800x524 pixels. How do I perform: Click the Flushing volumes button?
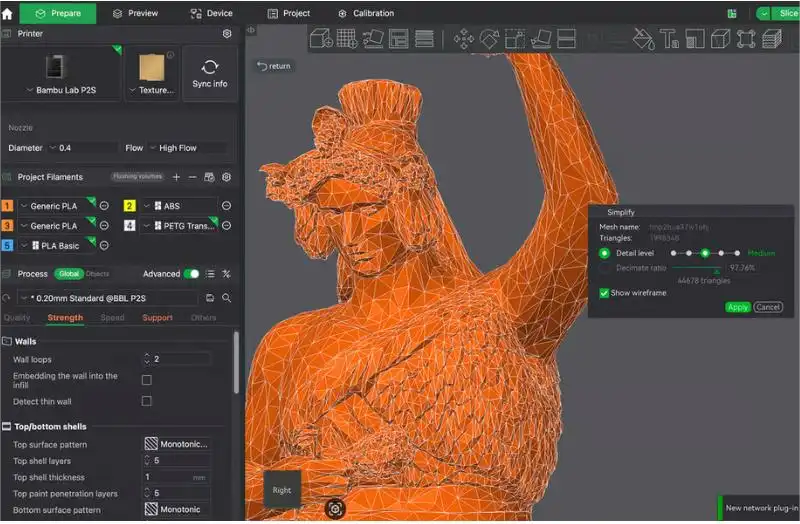(x=138, y=177)
